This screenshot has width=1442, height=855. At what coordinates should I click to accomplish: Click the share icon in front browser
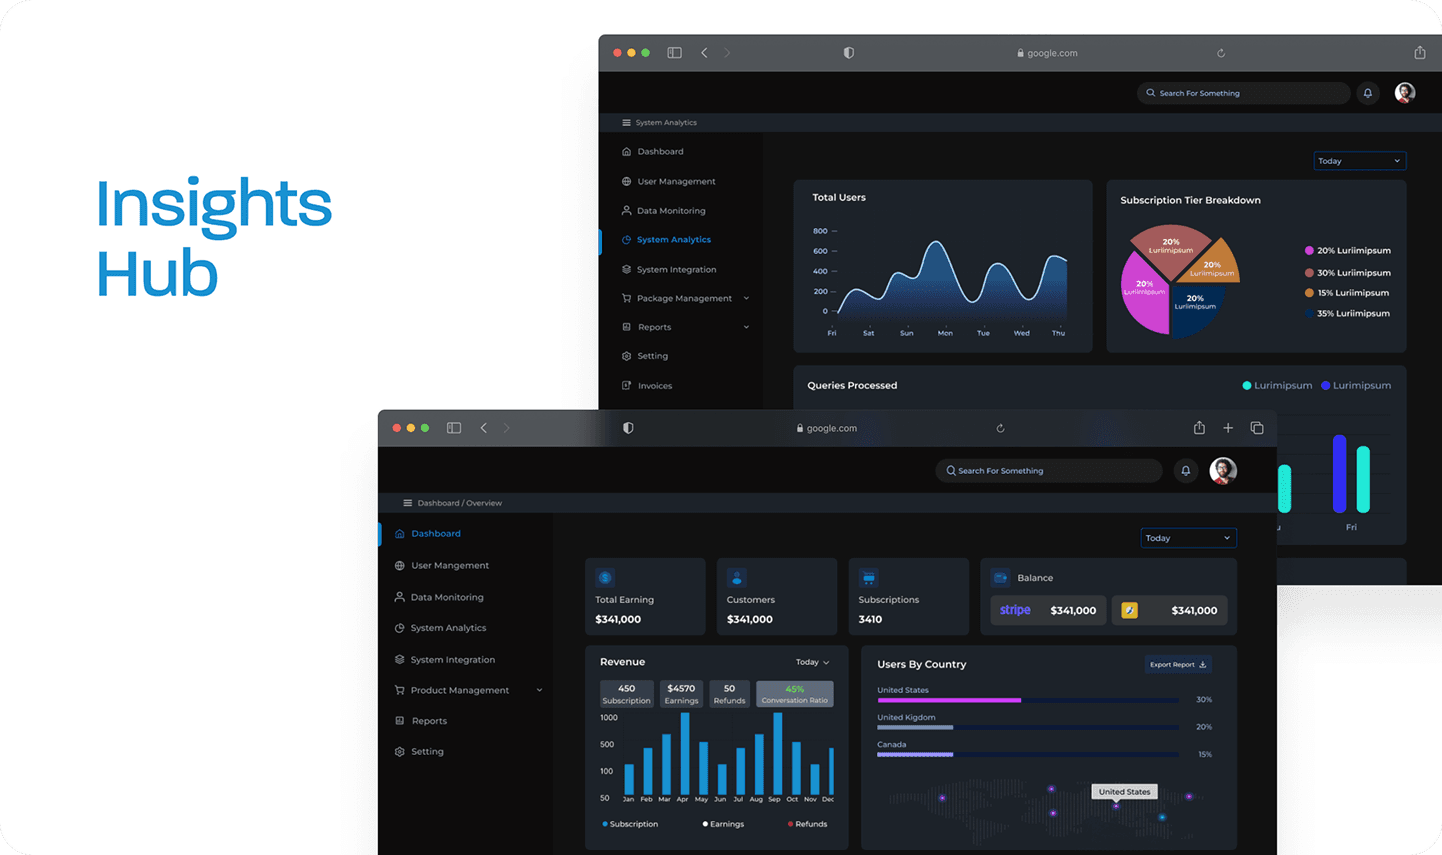point(1199,427)
